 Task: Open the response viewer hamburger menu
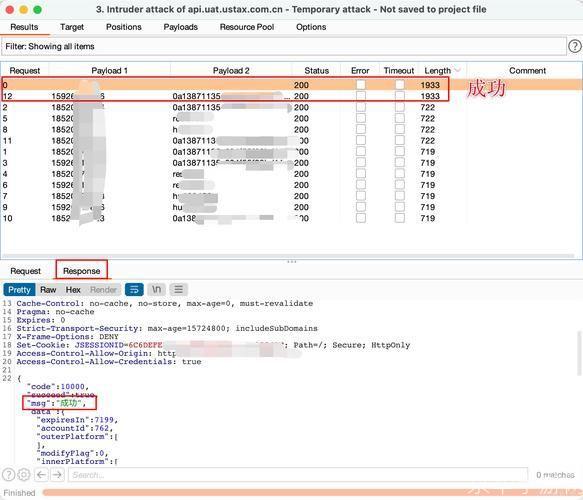178,289
